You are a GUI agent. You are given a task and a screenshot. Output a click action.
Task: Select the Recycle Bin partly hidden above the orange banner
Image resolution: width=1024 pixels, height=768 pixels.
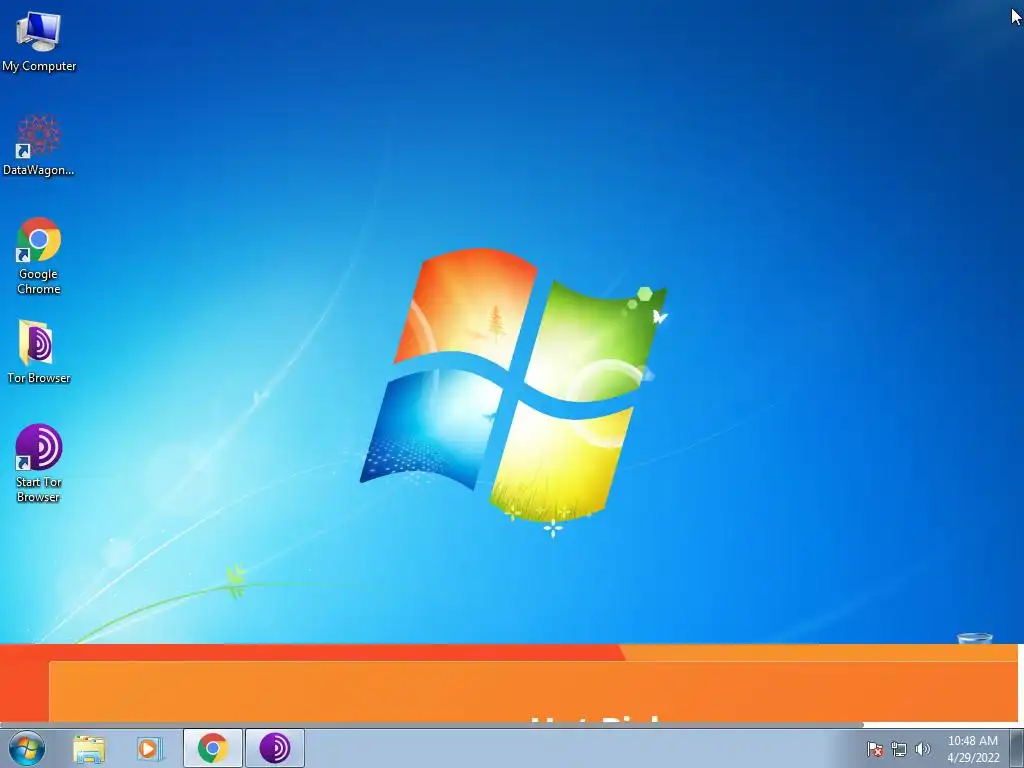[974, 638]
